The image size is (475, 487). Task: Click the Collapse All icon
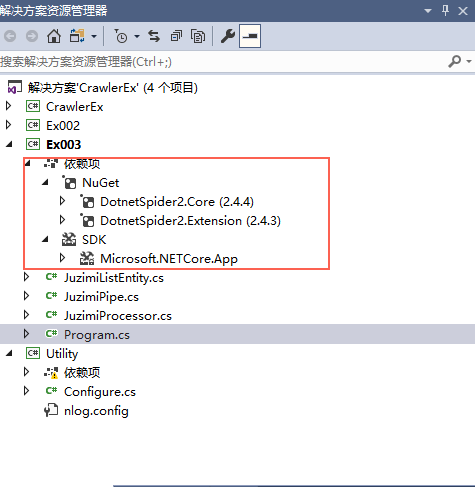pos(176,36)
